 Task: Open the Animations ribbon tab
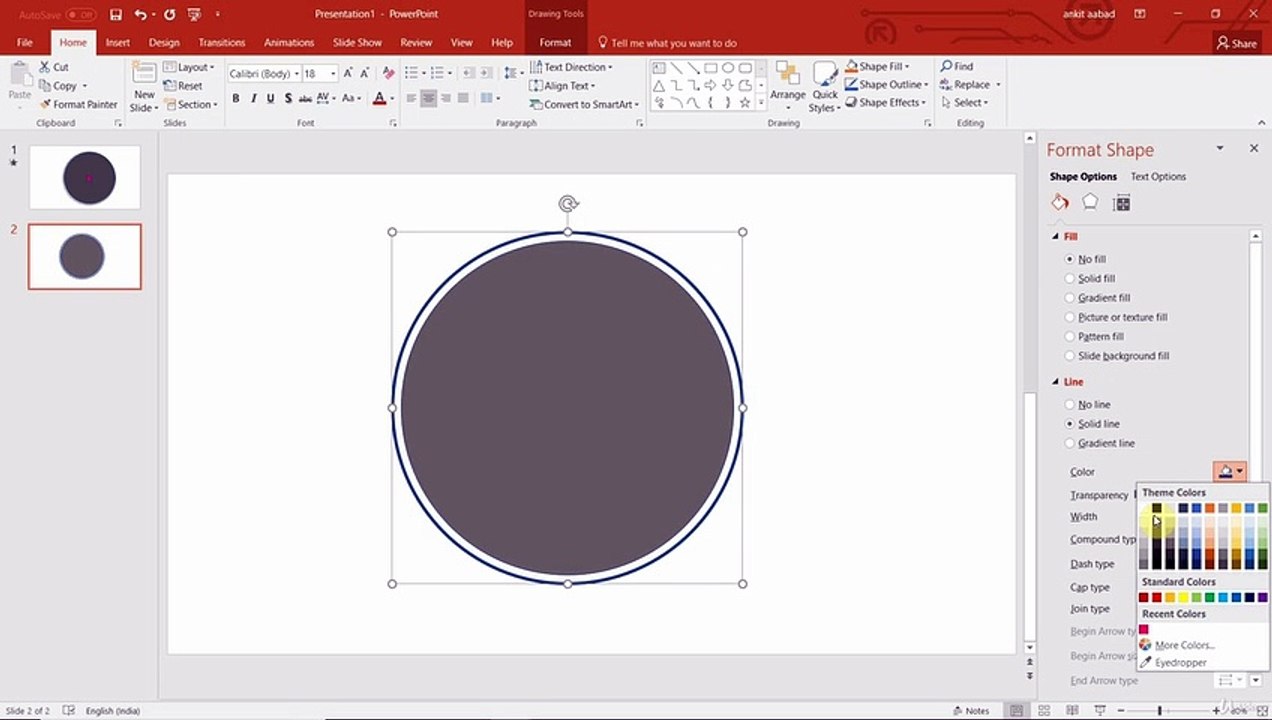289,43
